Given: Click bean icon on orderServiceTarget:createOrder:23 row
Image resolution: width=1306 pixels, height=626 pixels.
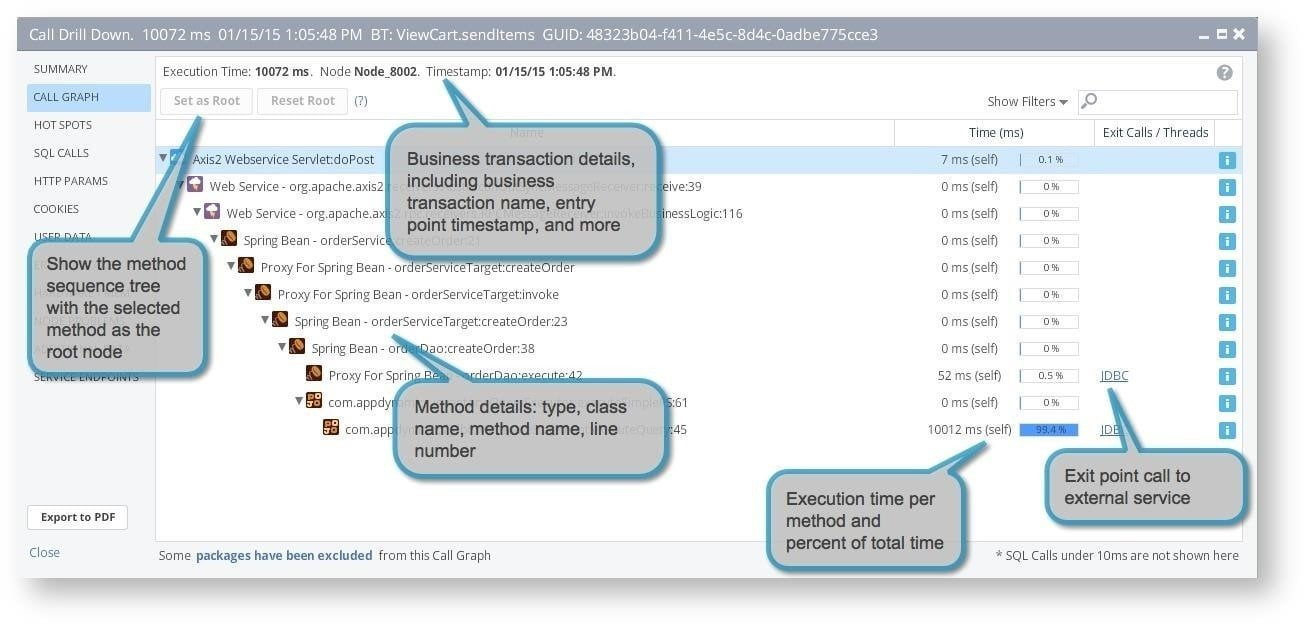Looking at the screenshot, I should (280, 320).
